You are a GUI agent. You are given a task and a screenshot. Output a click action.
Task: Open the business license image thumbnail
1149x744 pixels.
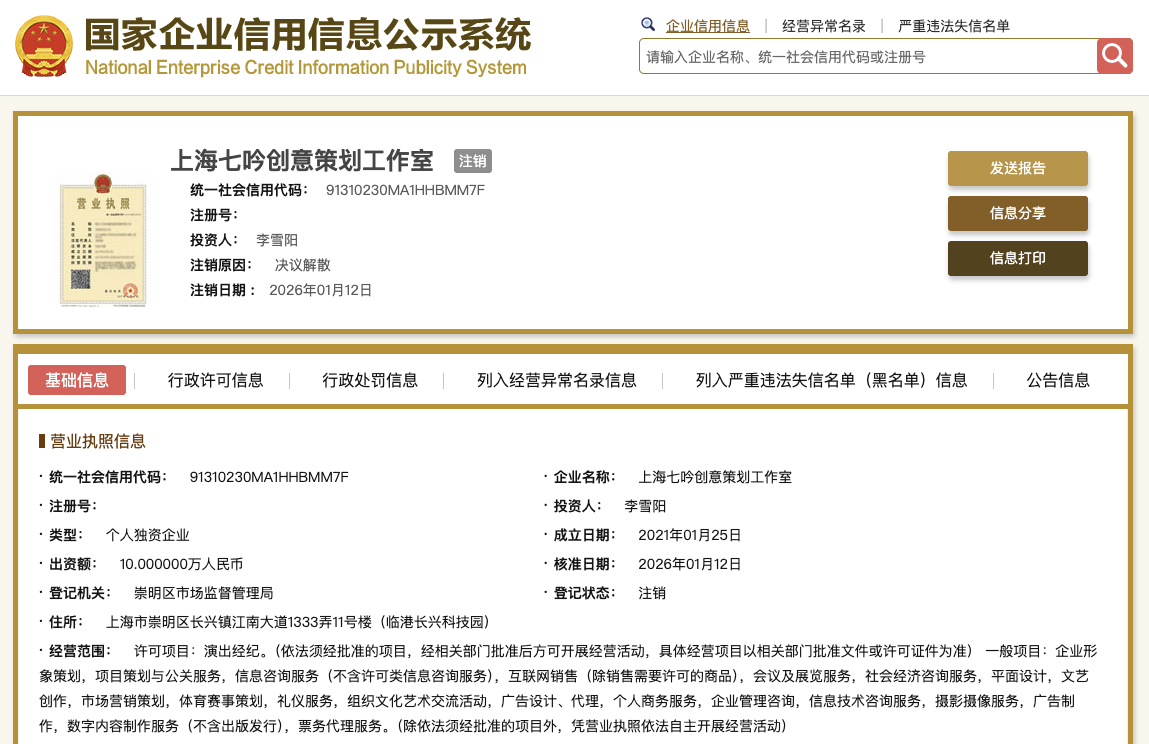pos(103,241)
